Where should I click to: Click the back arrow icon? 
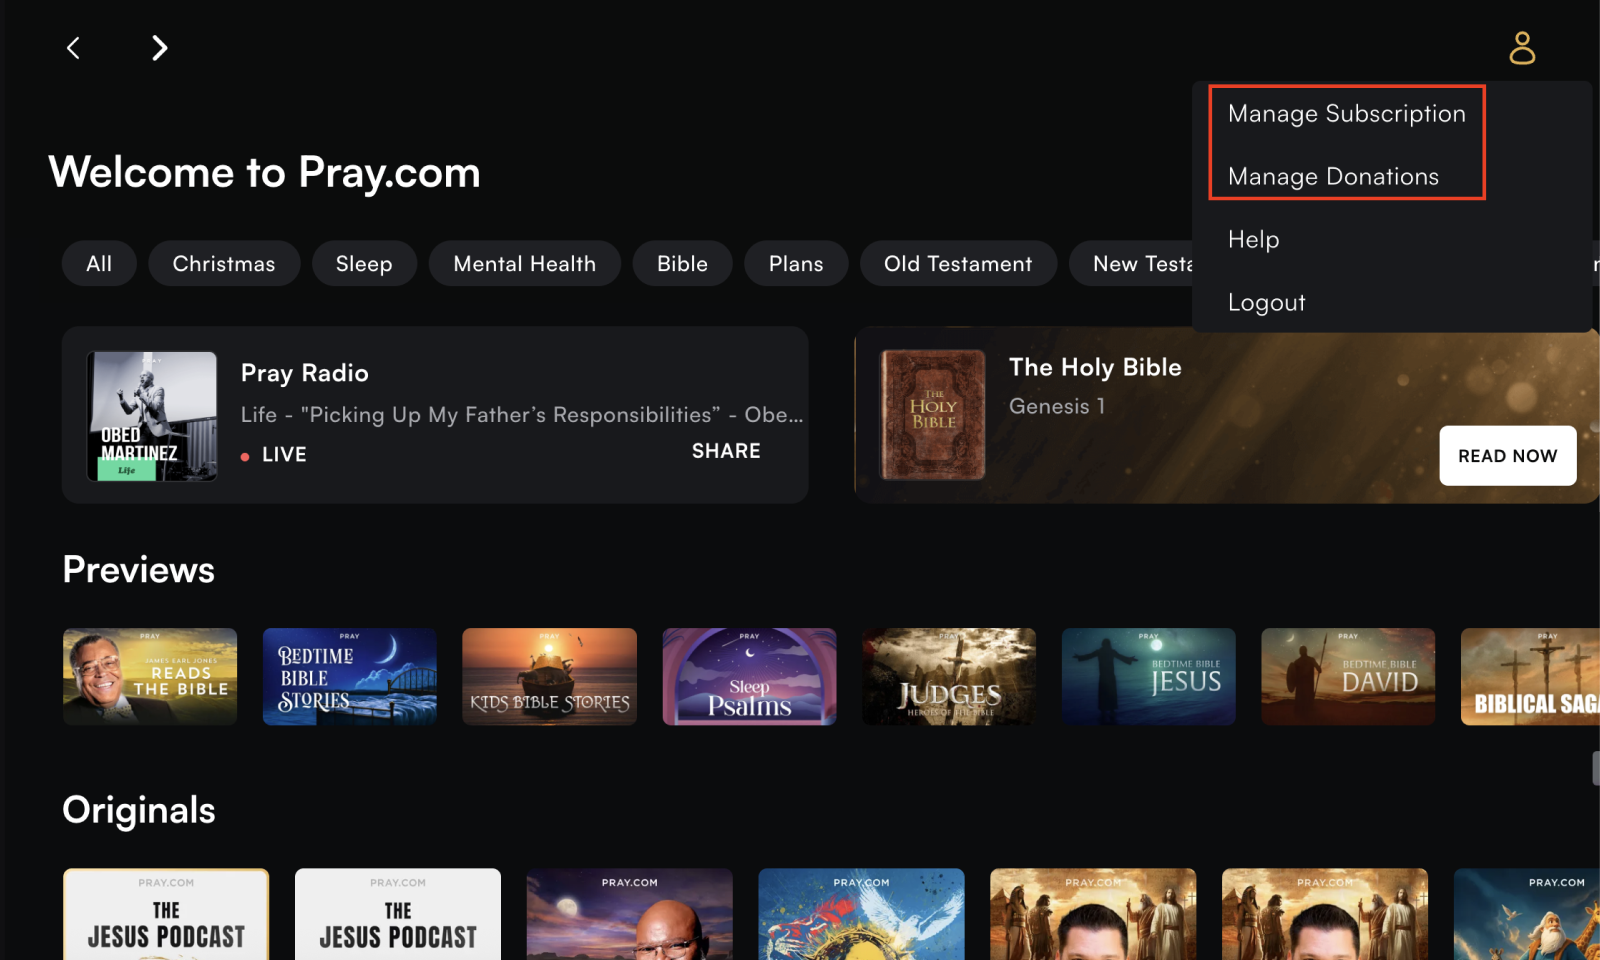tap(73, 48)
